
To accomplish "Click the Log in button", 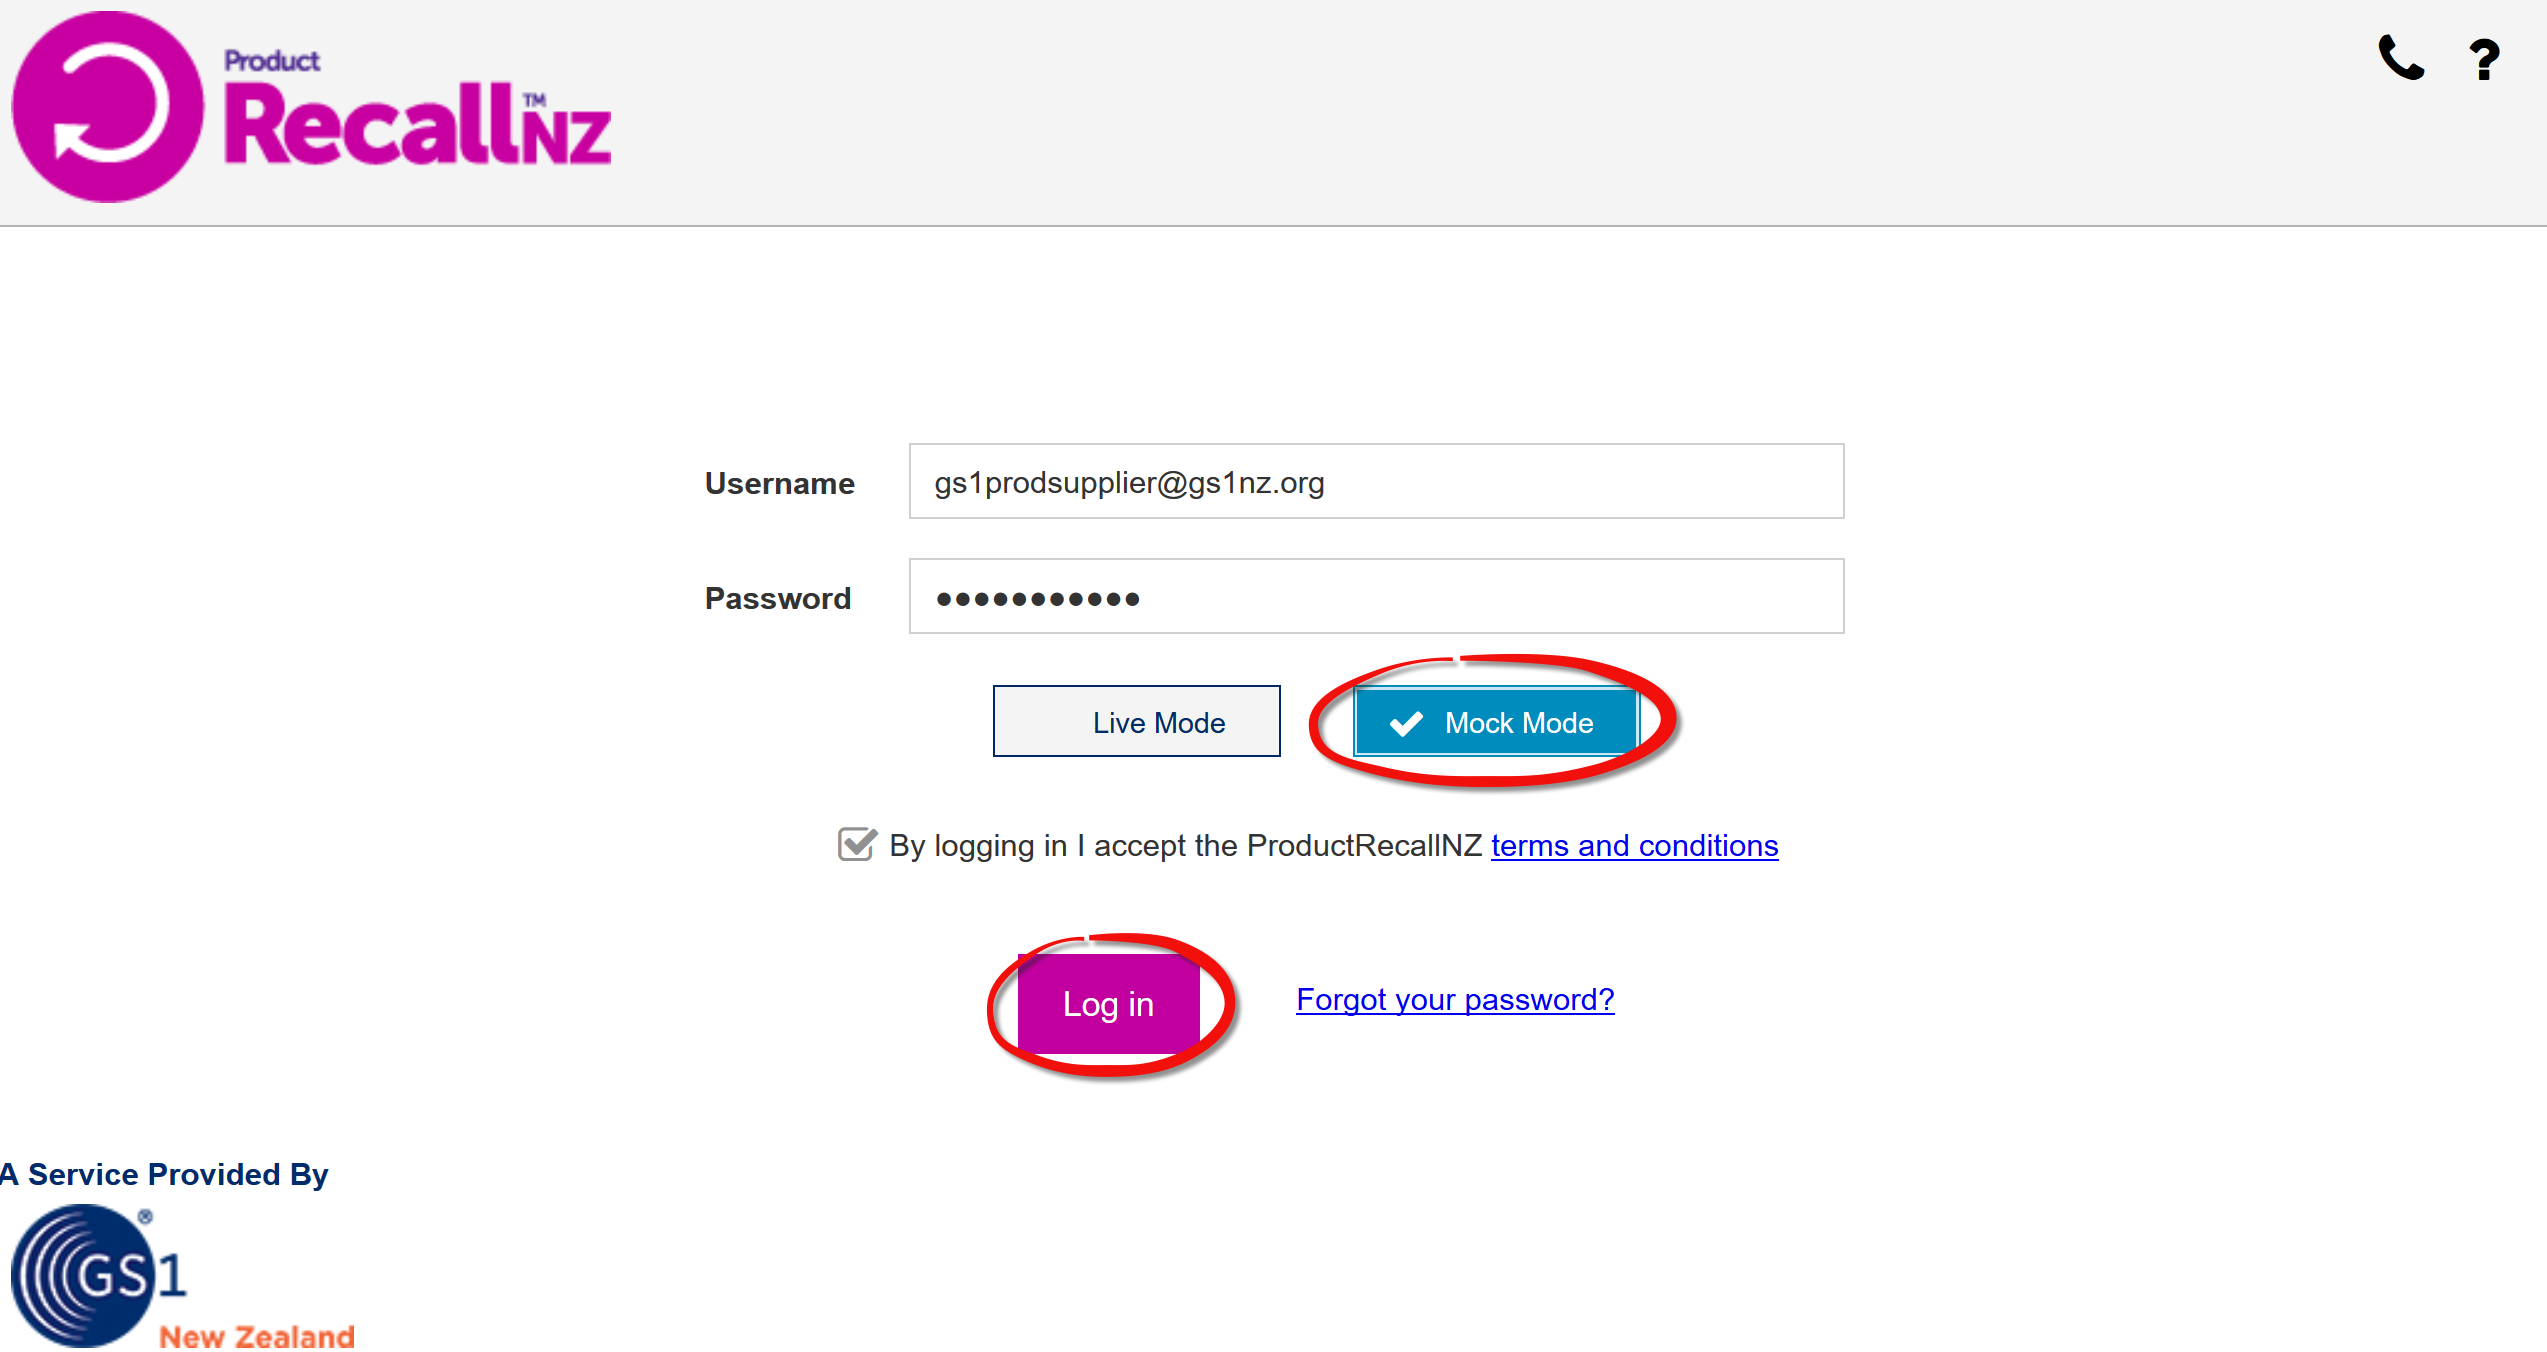I will [x=1108, y=1003].
